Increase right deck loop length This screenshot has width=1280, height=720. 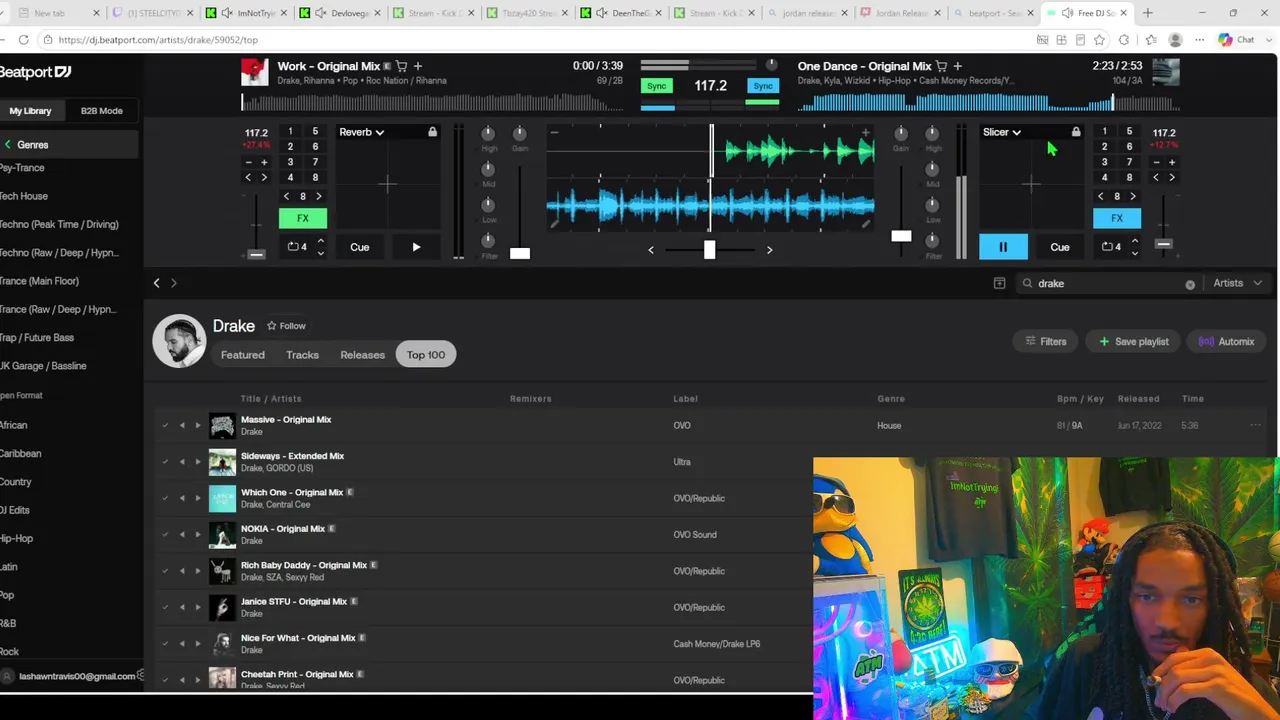pyautogui.click(x=1134, y=241)
